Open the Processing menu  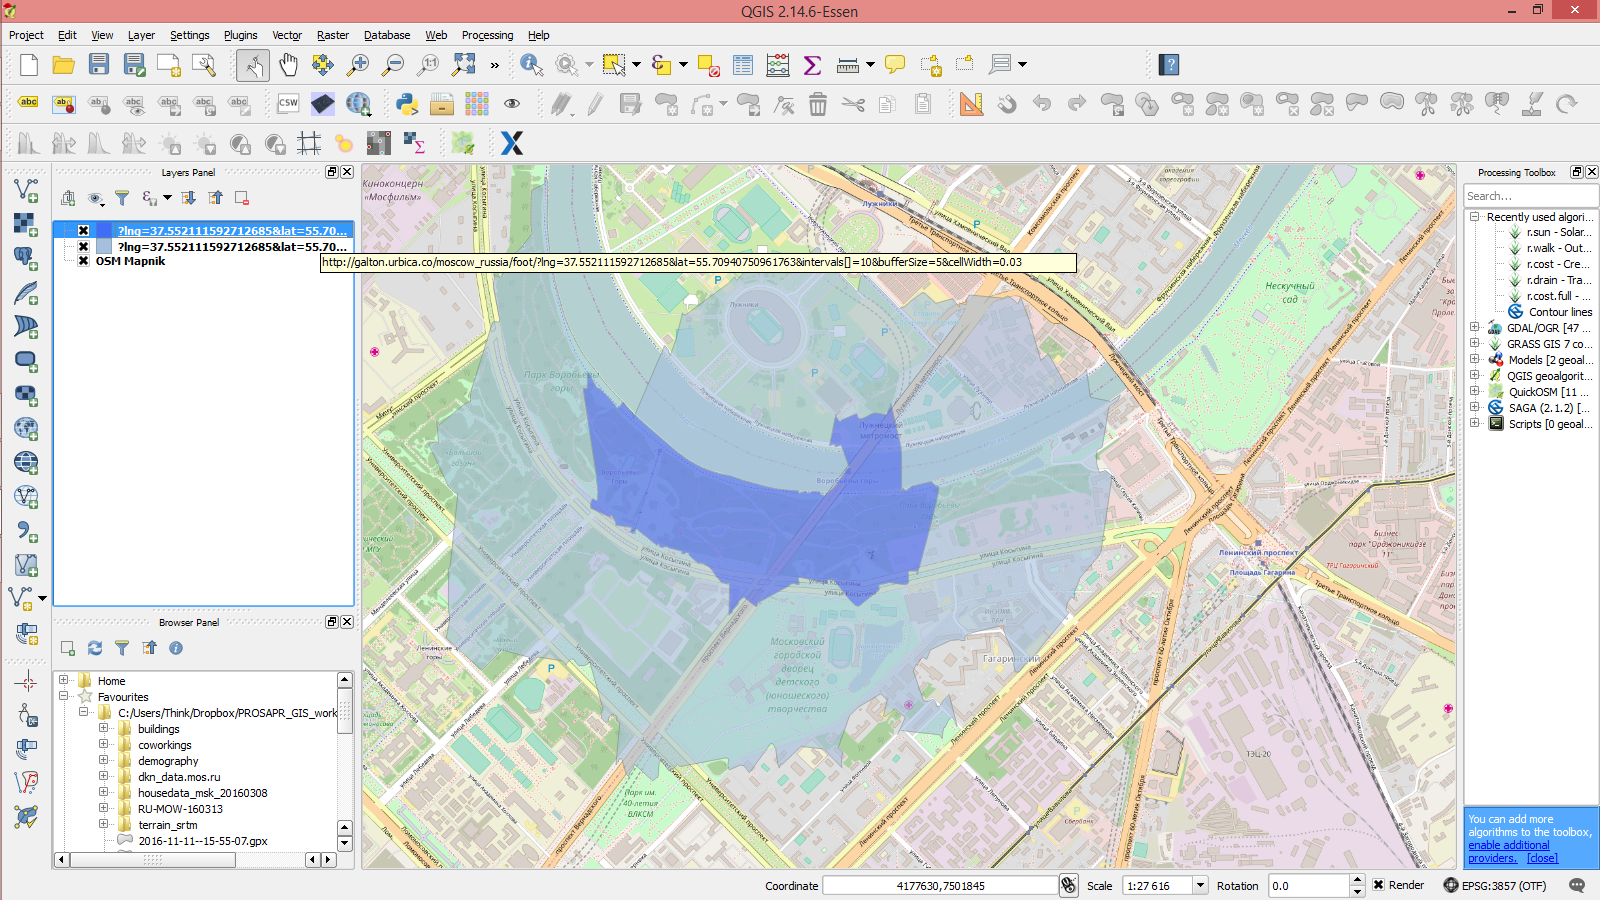point(487,35)
